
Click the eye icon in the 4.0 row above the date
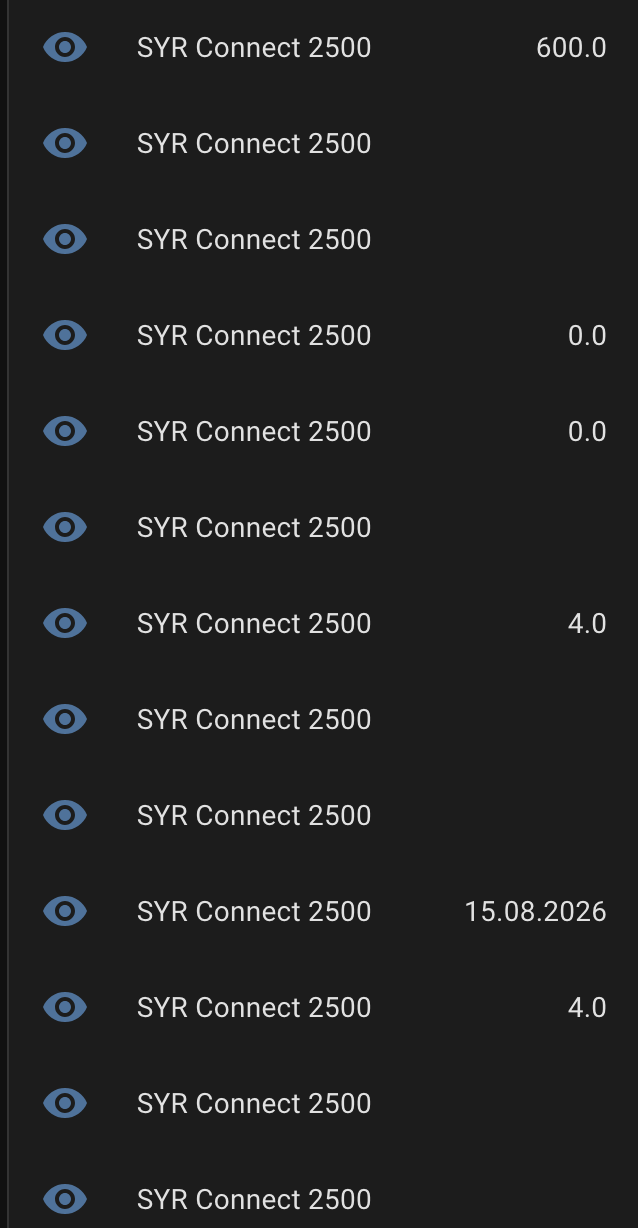click(x=65, y=623)
